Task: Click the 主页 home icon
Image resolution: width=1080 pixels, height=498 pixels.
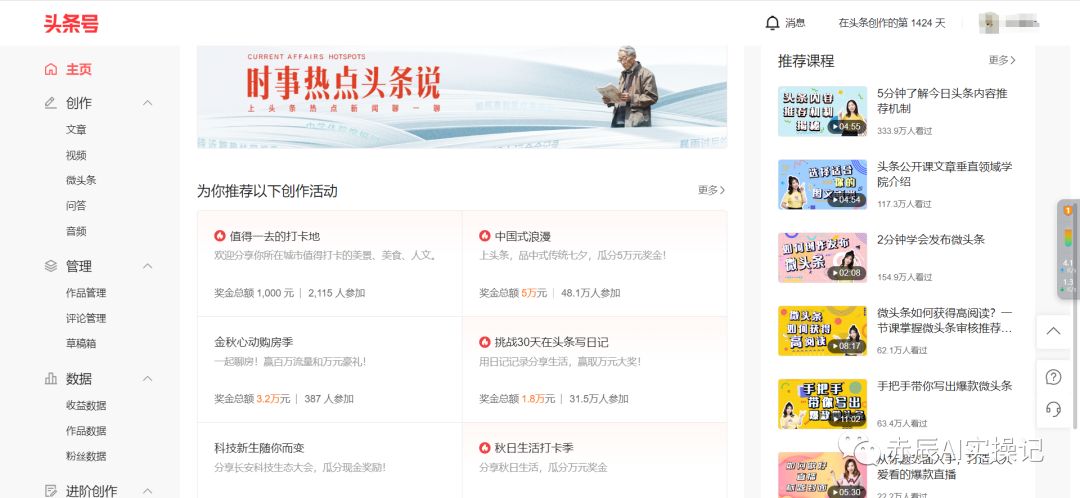Action: click(x=50, y=69)
